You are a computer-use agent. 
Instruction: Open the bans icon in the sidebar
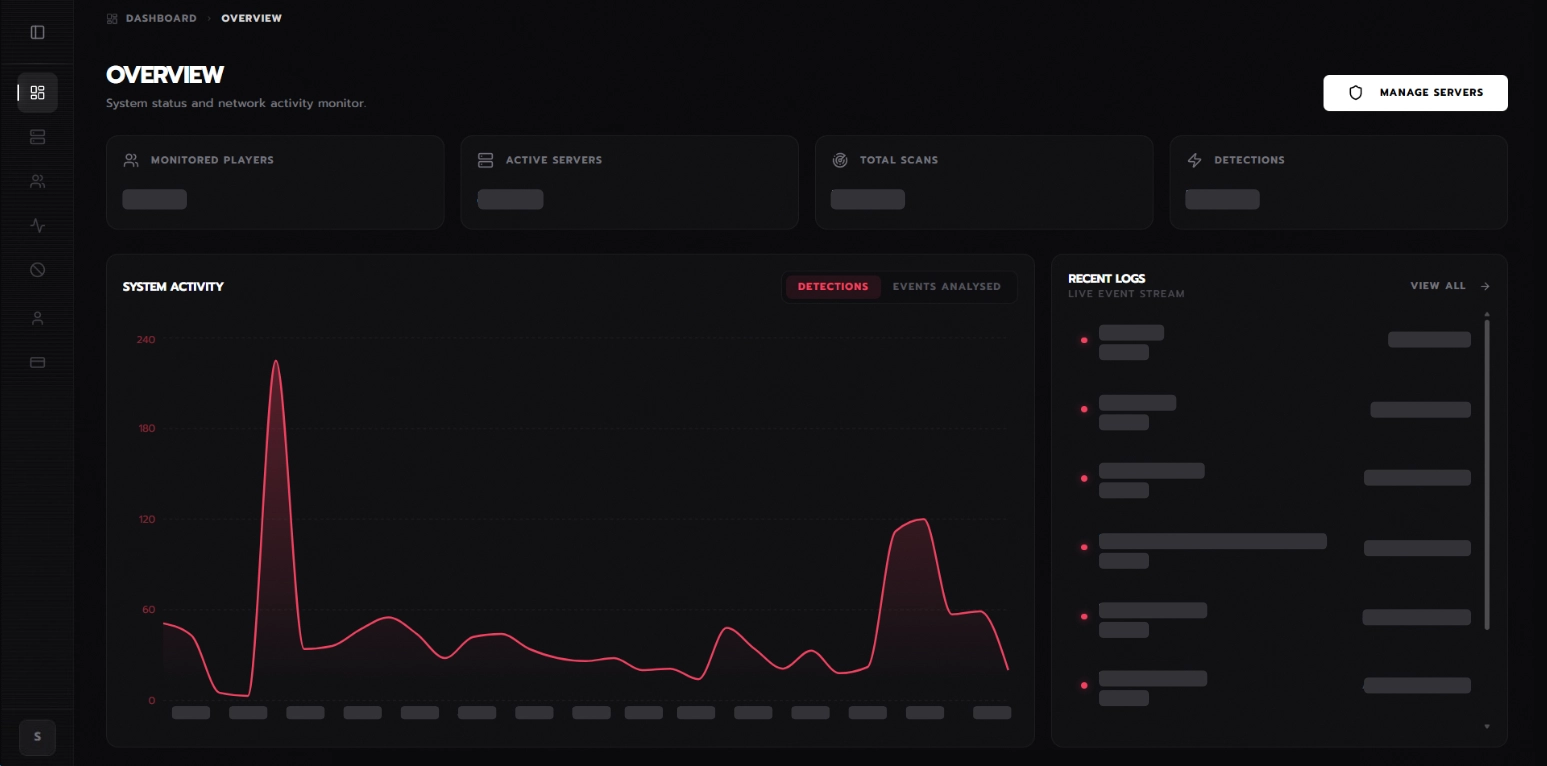[37, 269]
